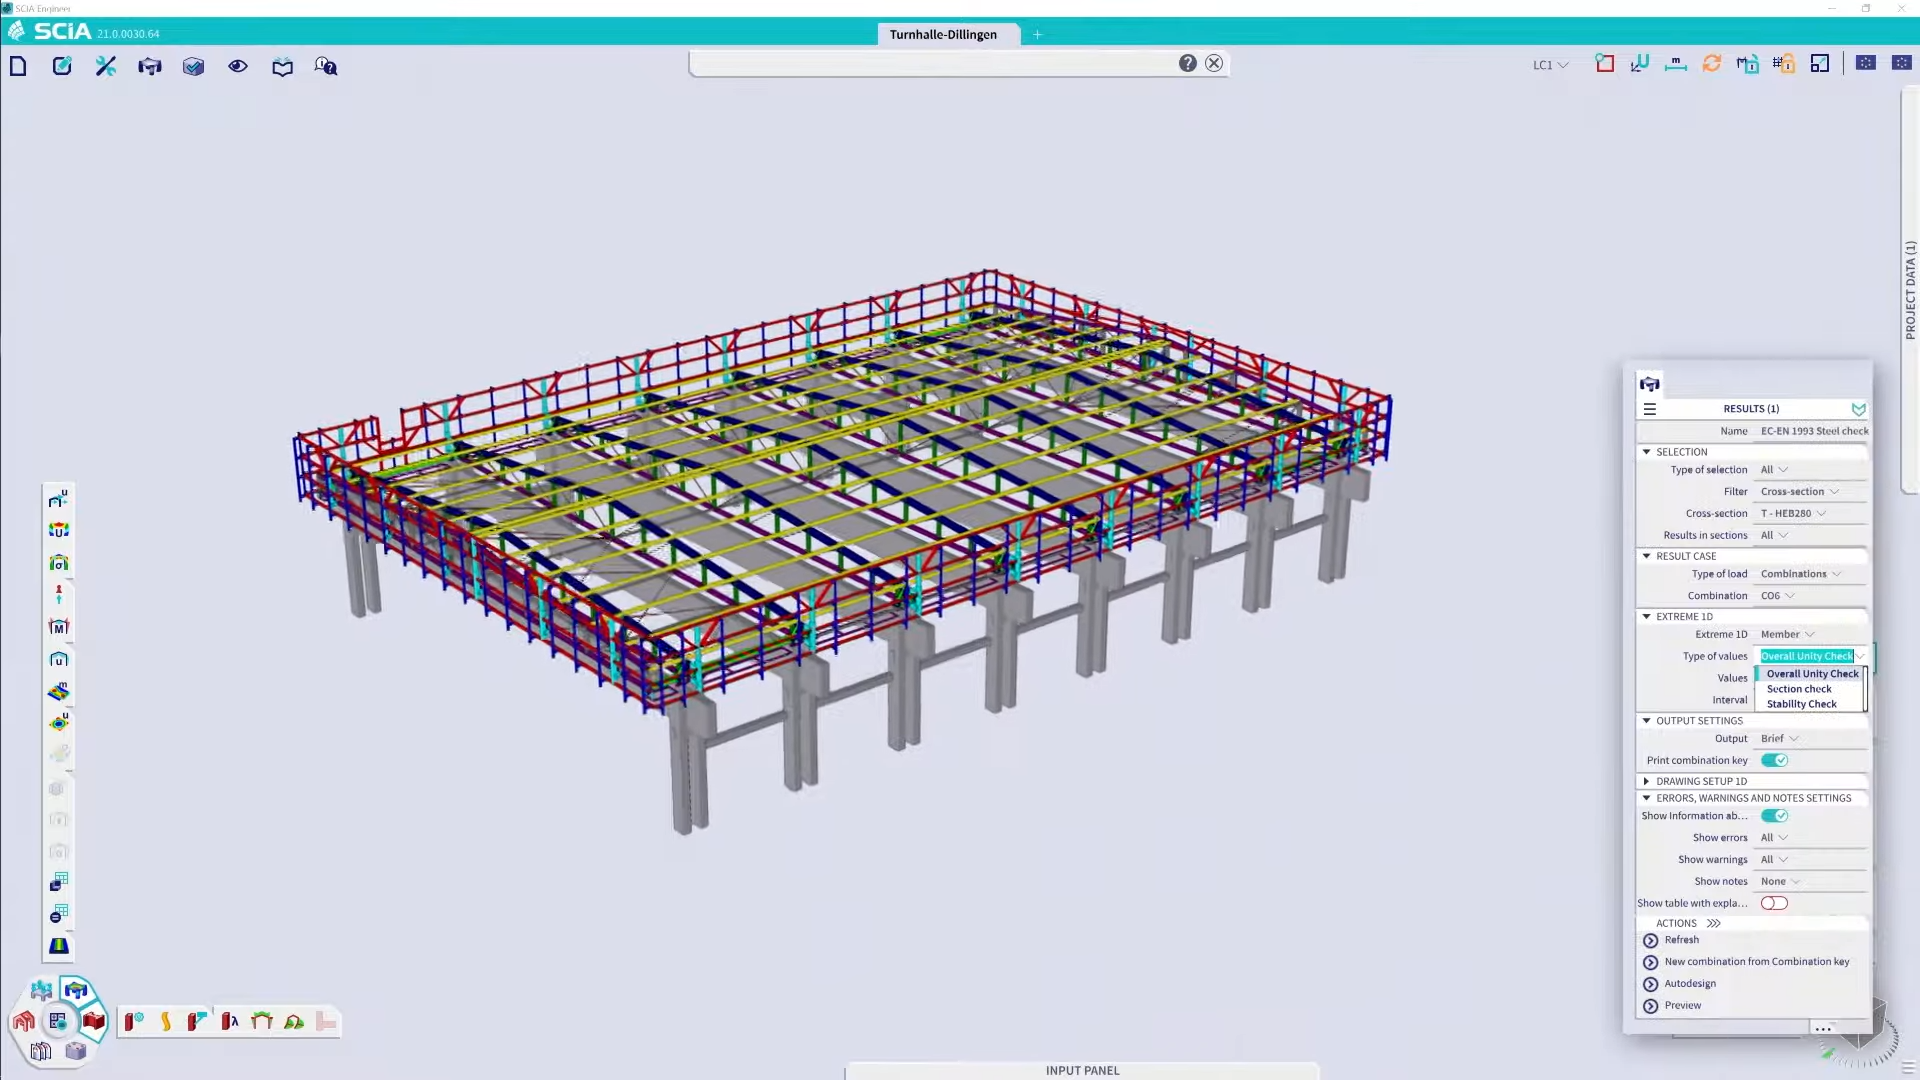Click the grid lock icon
This screenshot has width=1920, height=1080.
(1784, 64)
